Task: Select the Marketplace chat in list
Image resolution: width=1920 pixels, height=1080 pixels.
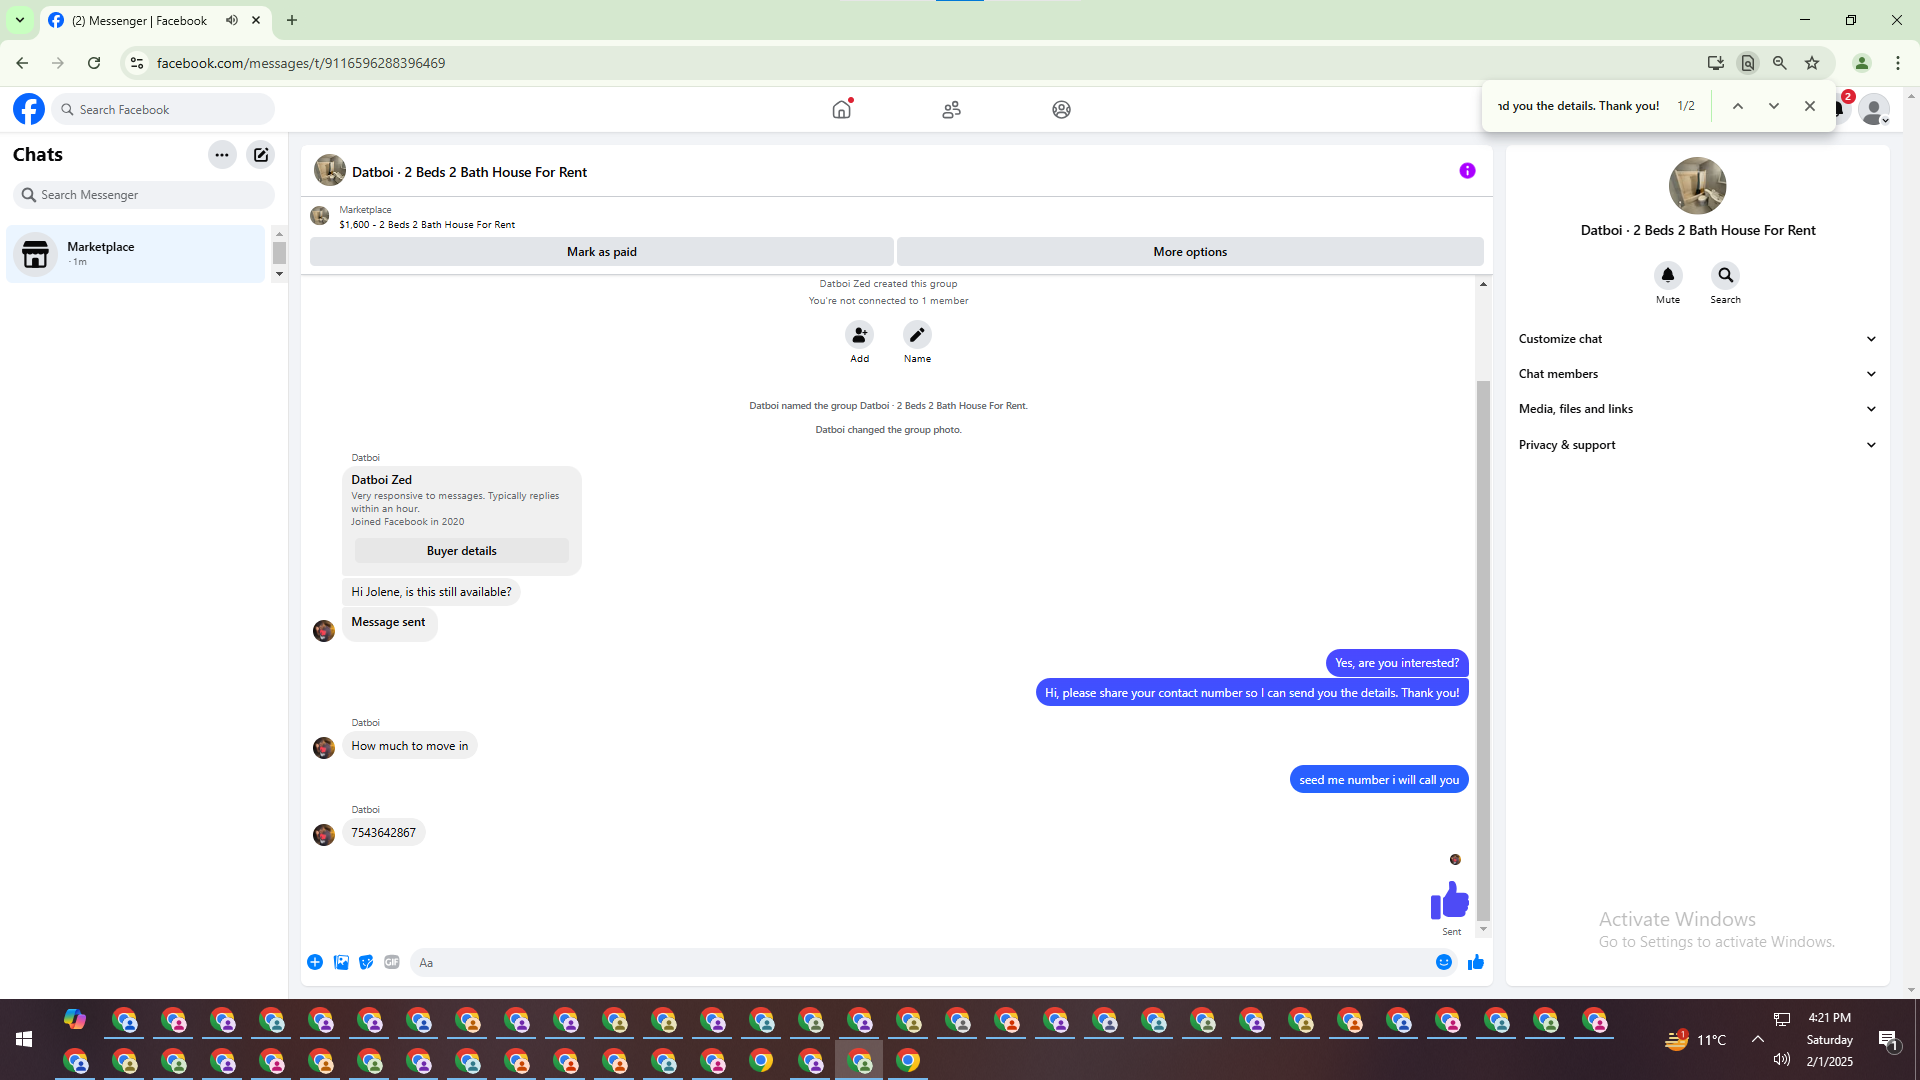Action: (x=136, y=254)
